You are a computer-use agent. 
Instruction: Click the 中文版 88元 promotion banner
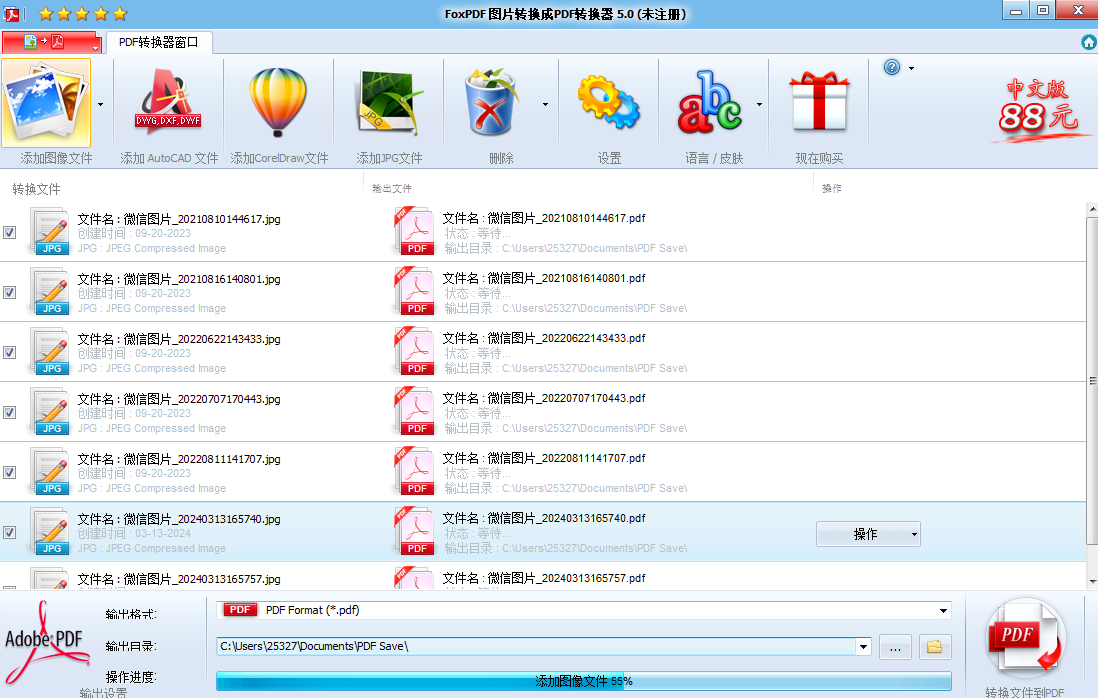pos(1040,109)
